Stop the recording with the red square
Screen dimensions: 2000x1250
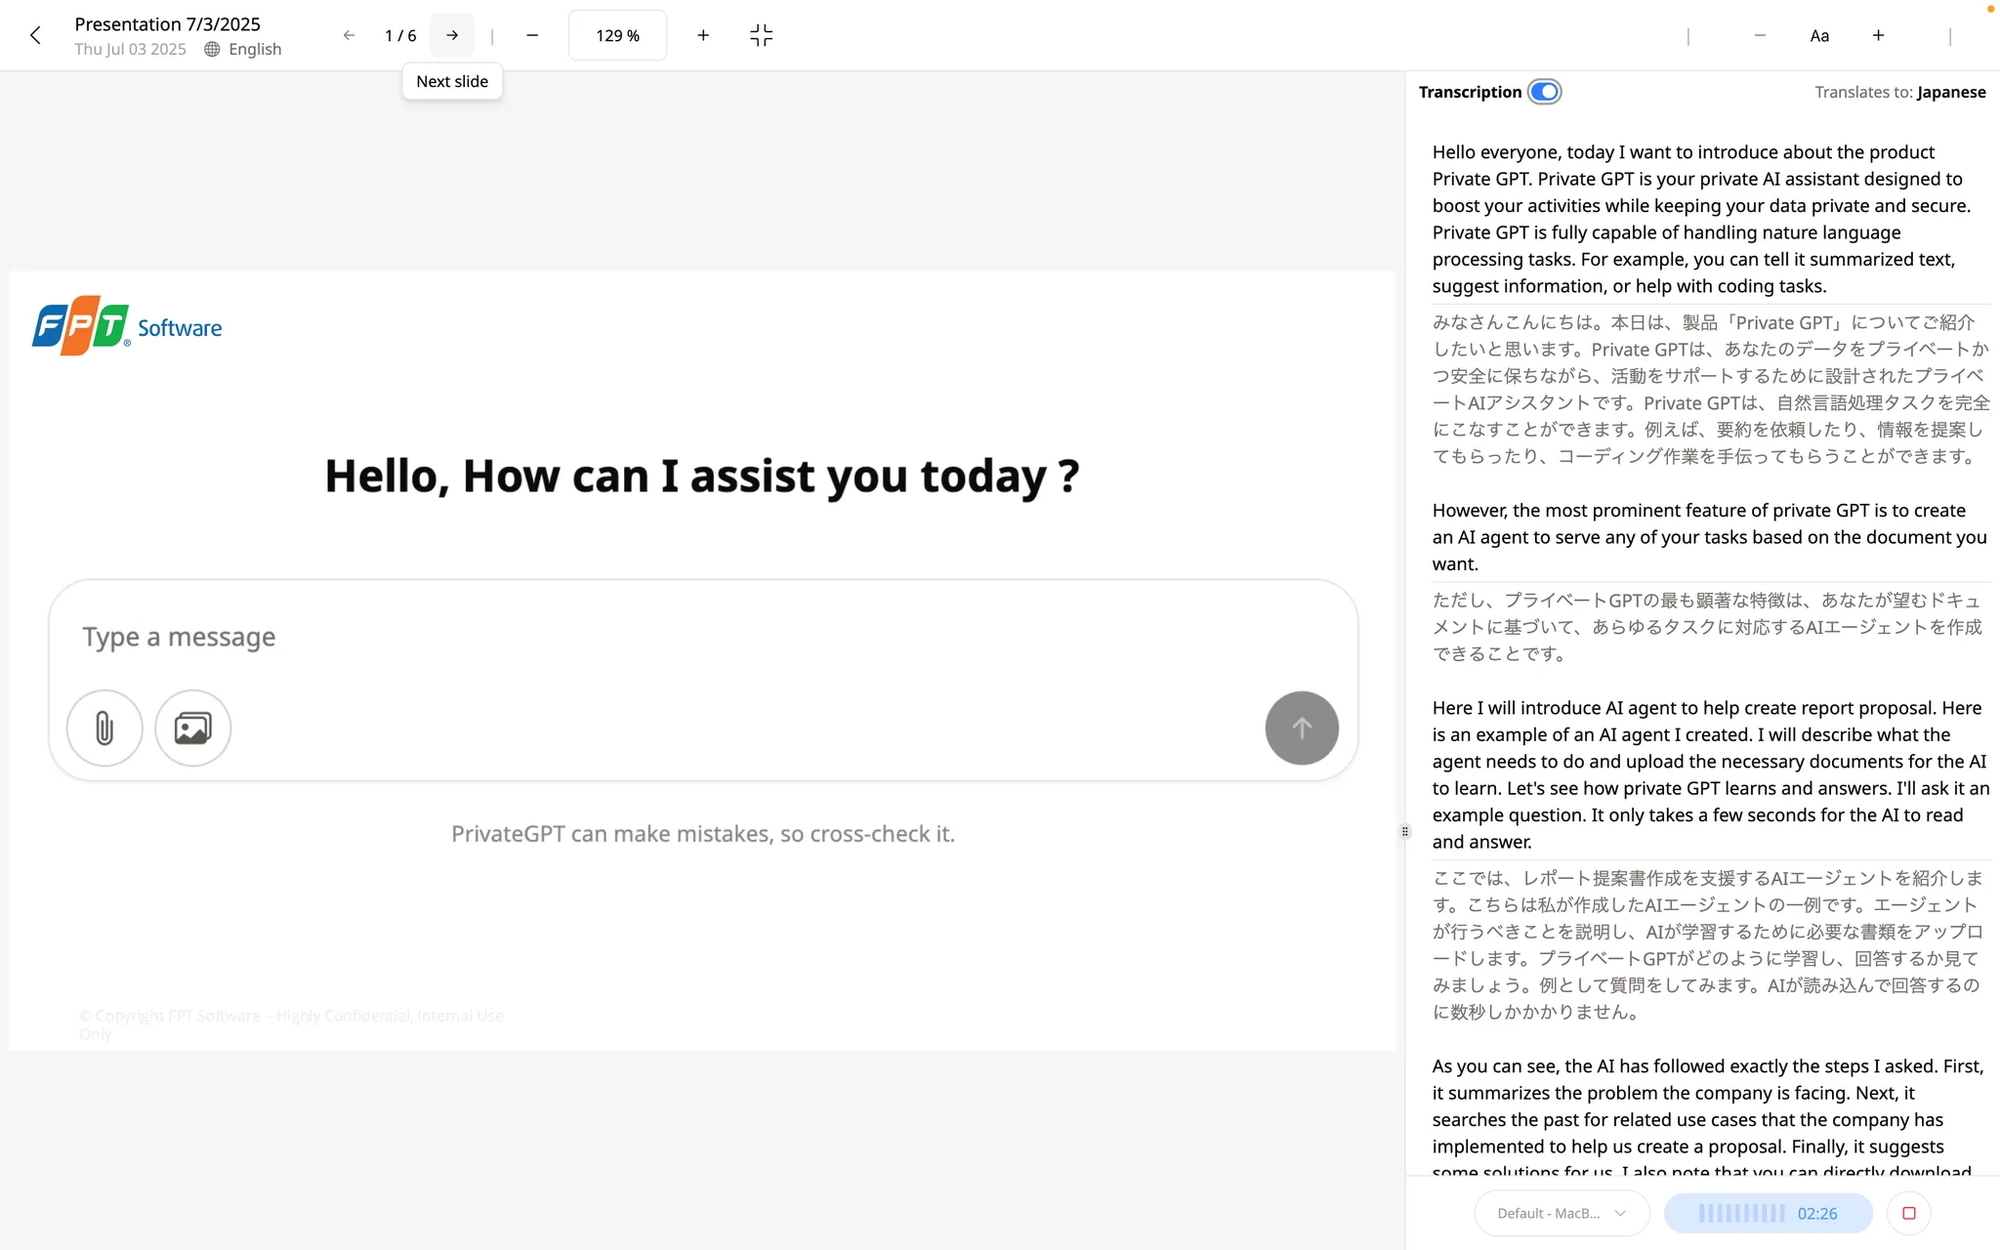coord(1908,1213)
